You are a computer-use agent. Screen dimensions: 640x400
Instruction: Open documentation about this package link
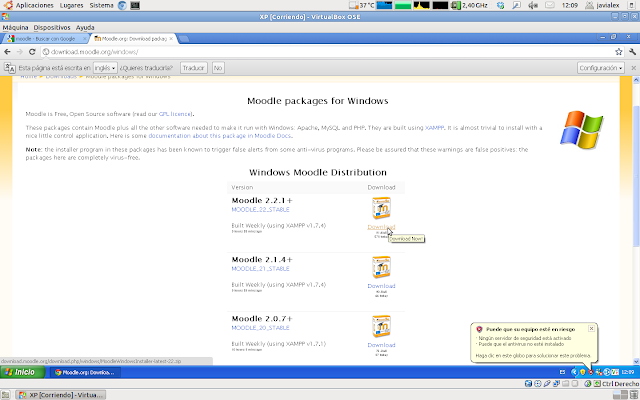(220, 136)
